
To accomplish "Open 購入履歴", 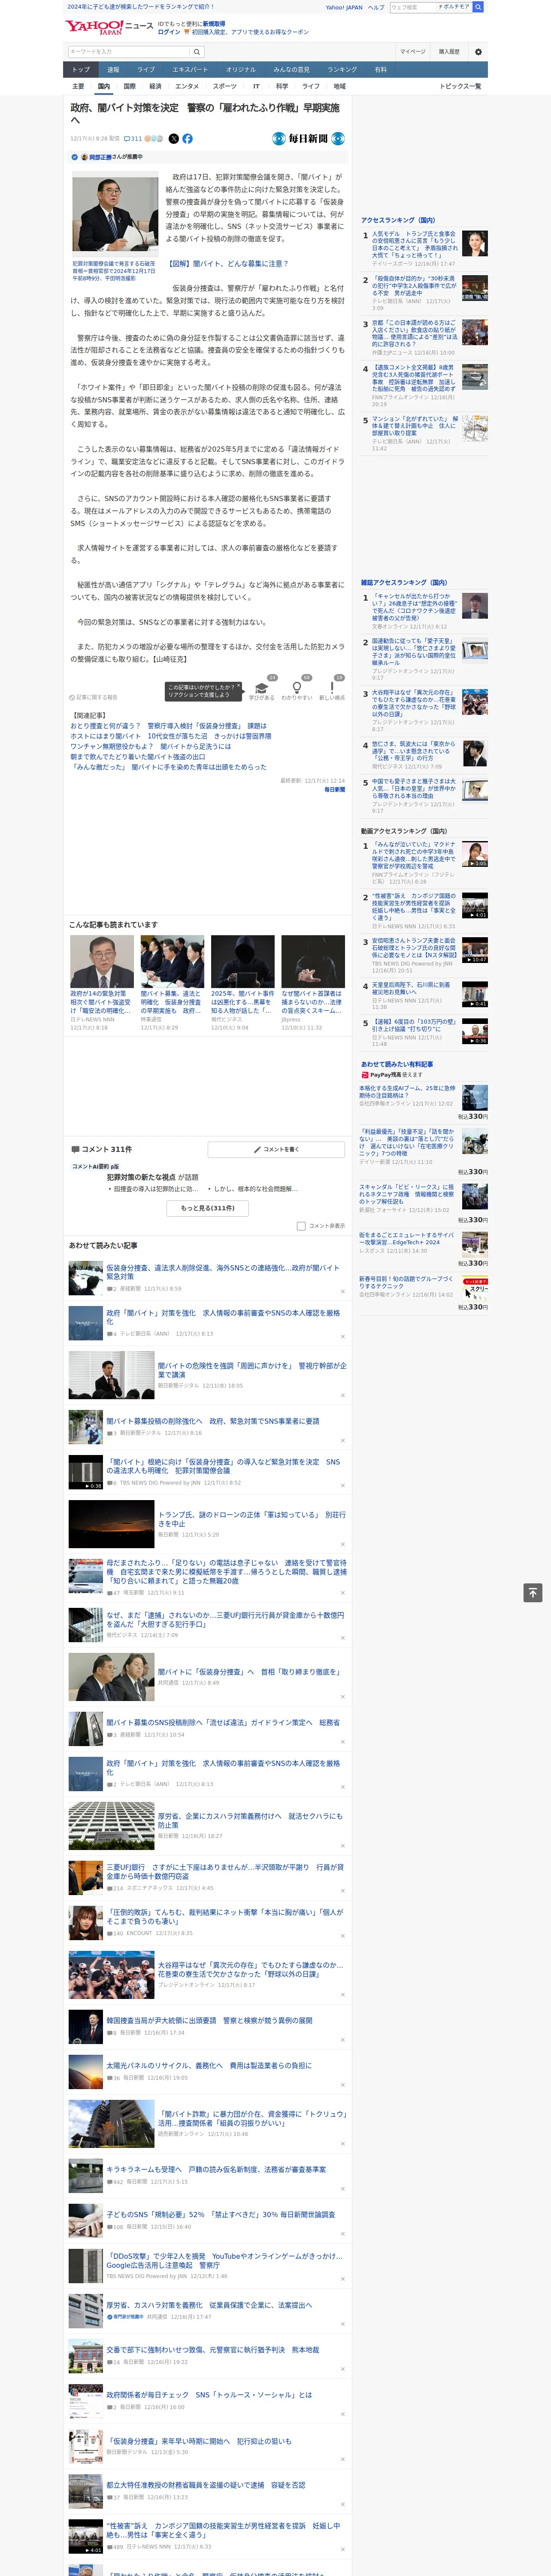I will tap(449, 52).
